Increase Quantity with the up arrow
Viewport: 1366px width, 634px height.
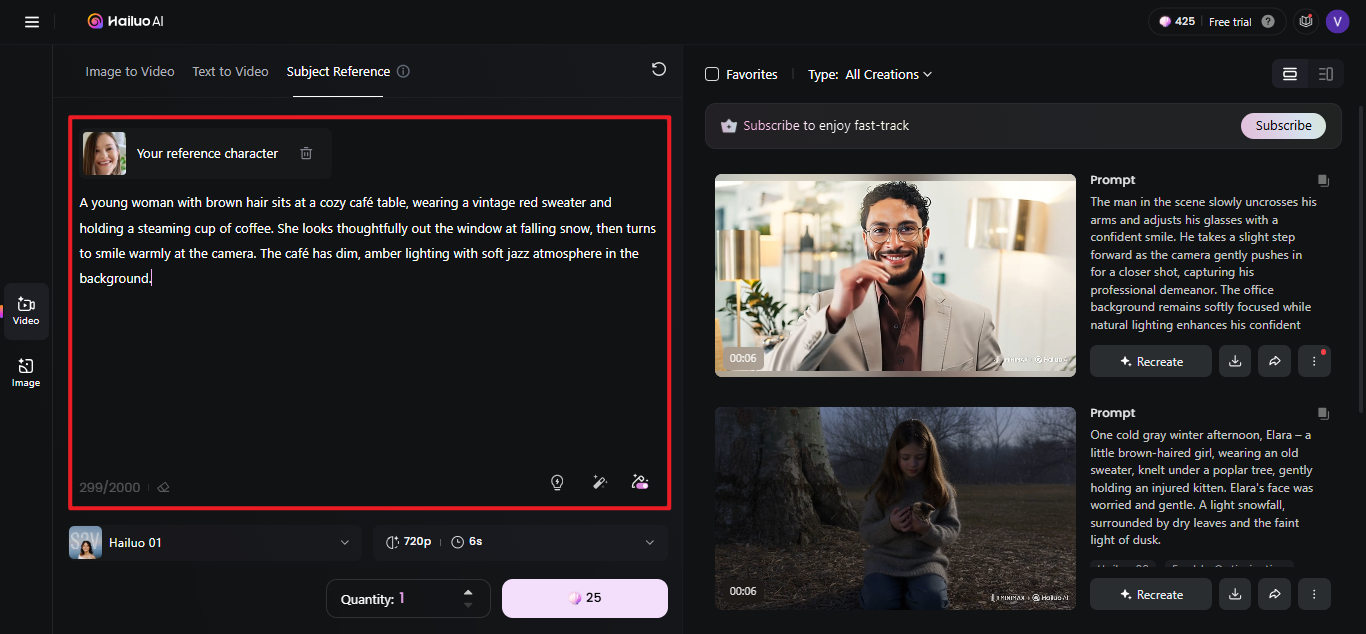point(468,592)
